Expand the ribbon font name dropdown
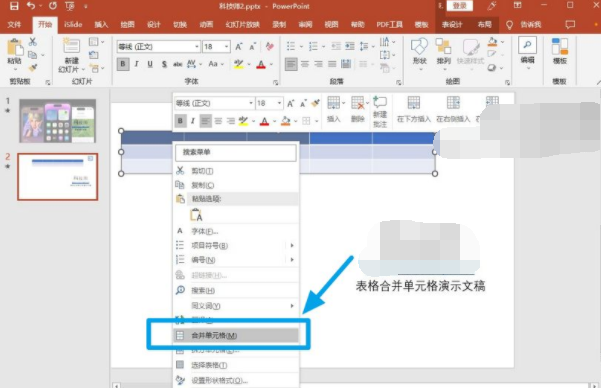The width and height of the screenshot is (601, 388). tap(197, 47)
